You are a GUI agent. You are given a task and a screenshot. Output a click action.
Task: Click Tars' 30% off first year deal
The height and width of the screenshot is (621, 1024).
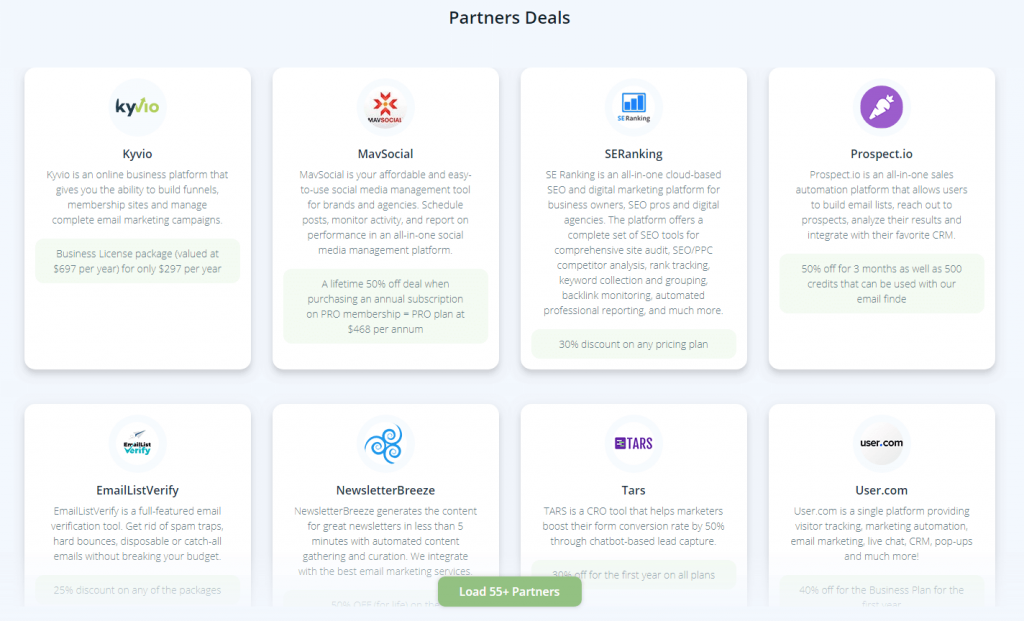click(x=633, y=575)
